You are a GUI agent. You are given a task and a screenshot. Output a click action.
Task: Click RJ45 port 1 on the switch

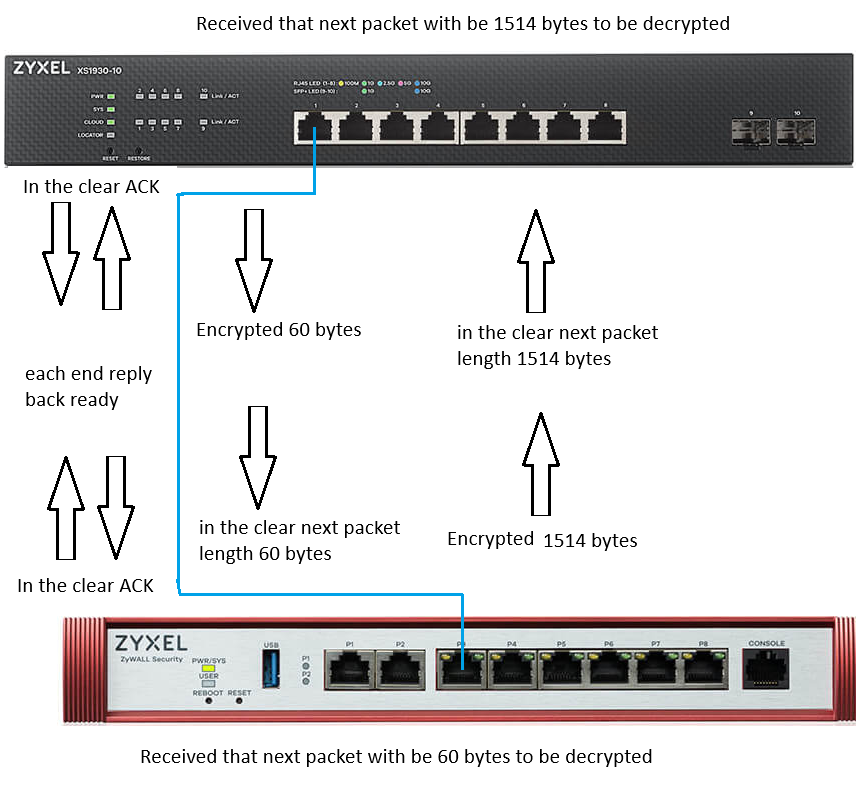coord(315,128)
